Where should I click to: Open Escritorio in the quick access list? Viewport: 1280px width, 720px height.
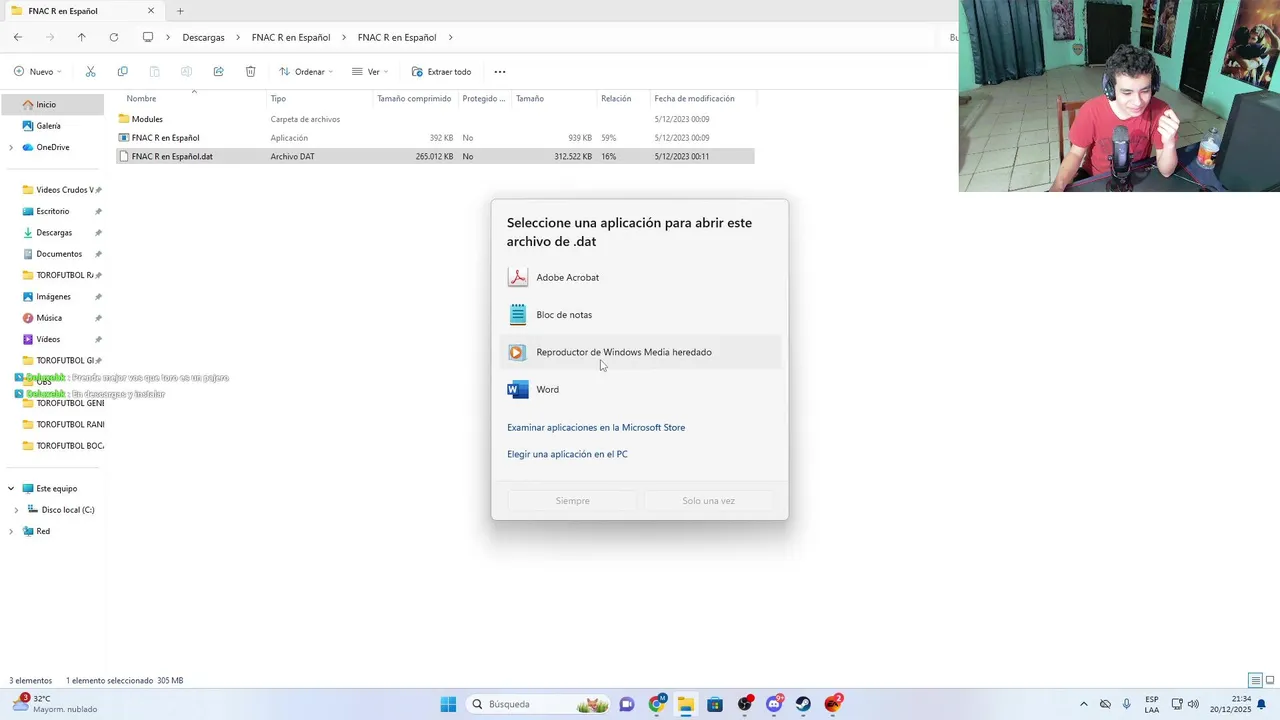pos(52,211)
